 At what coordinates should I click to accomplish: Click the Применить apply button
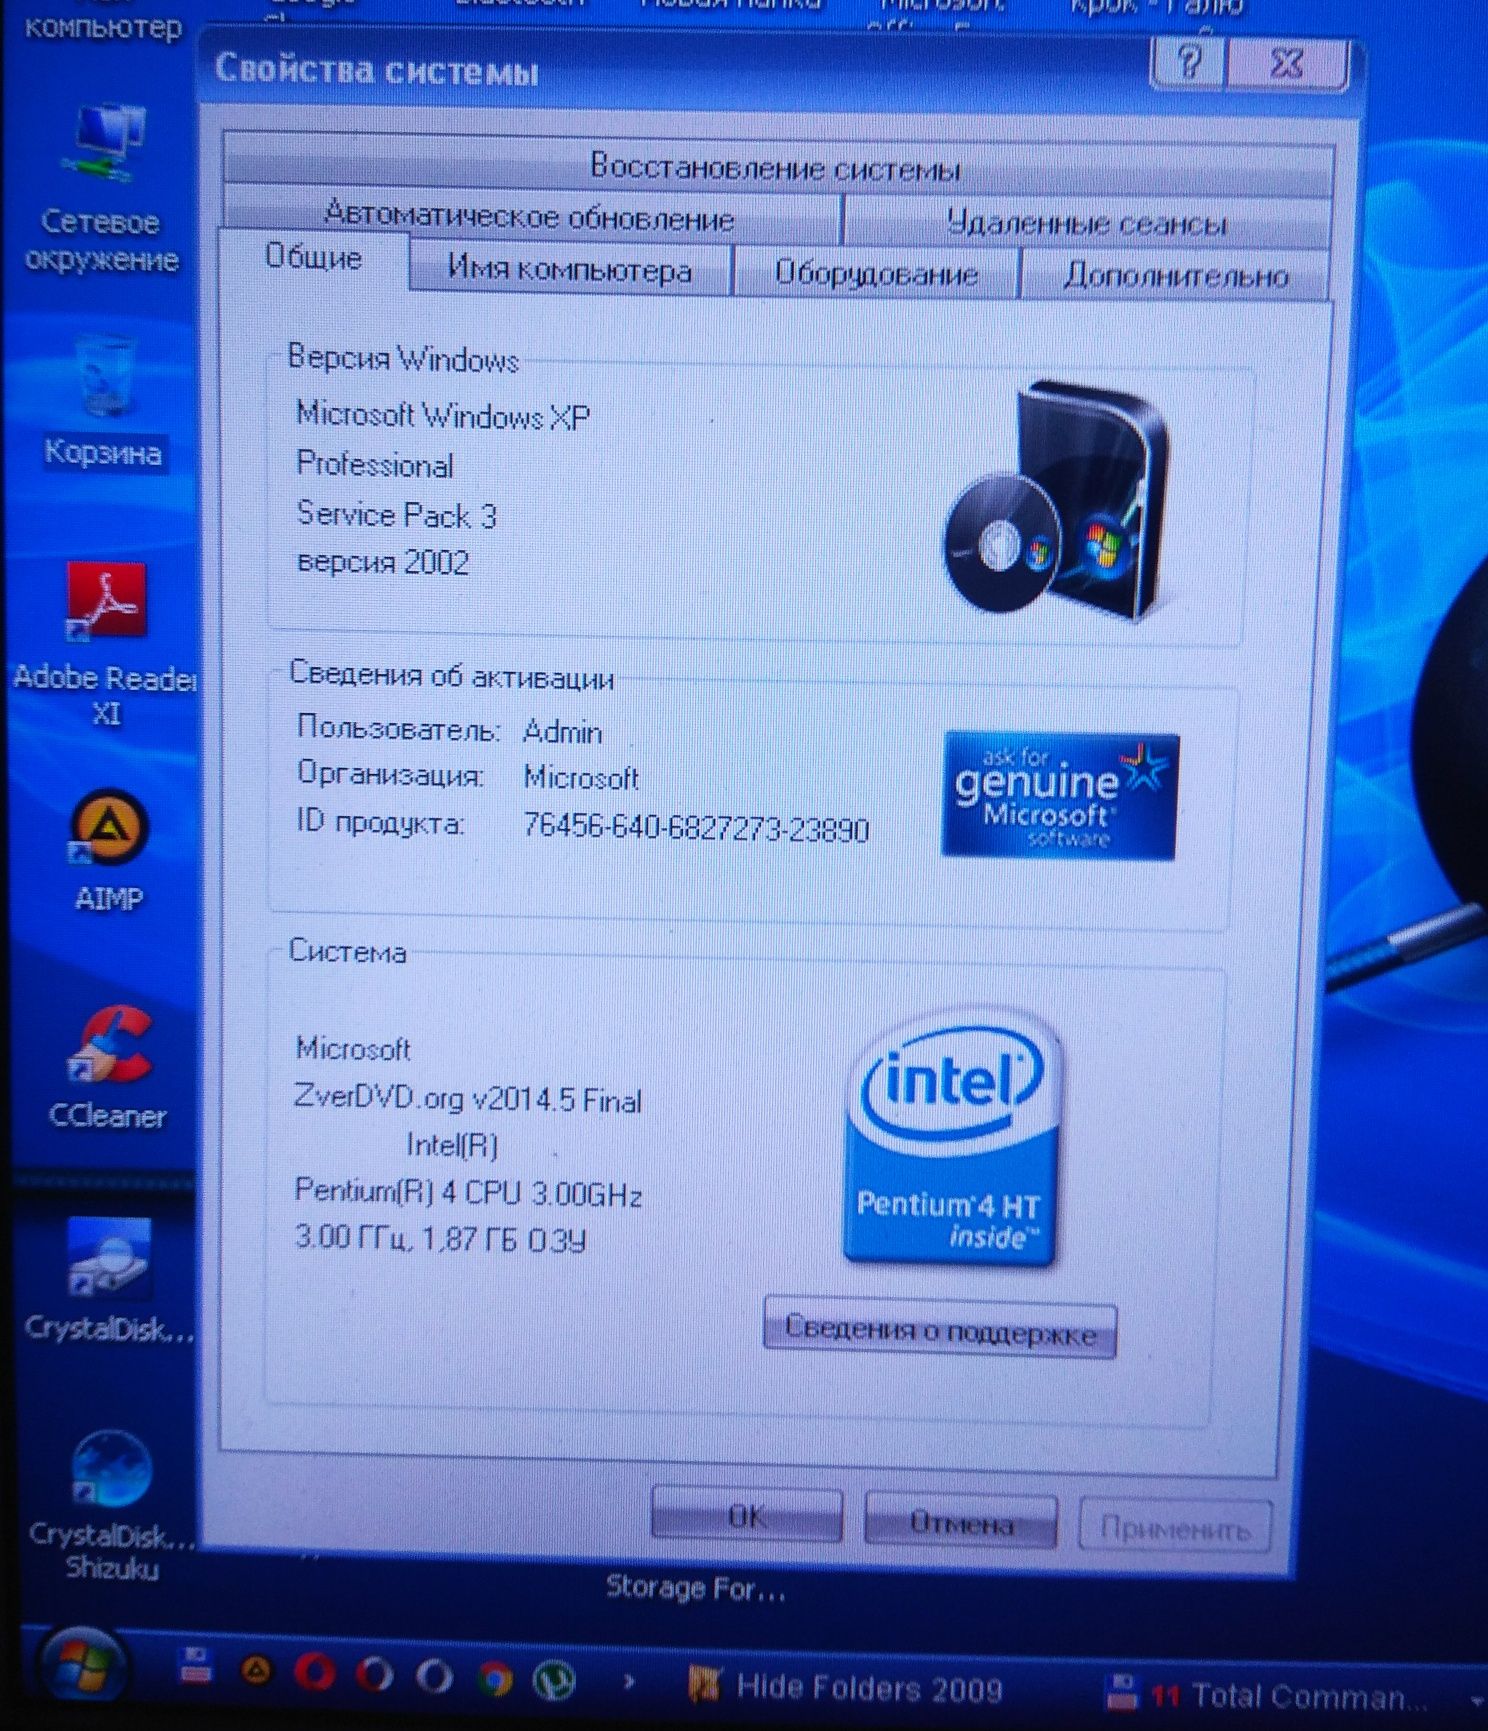coord(1175,1527)
